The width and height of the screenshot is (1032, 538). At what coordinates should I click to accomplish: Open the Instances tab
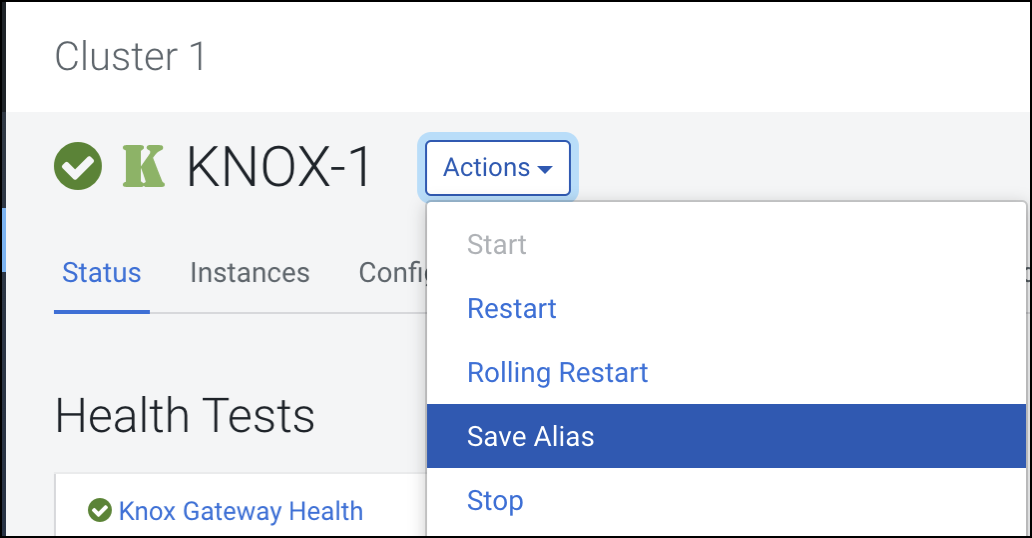coord(249,272)
